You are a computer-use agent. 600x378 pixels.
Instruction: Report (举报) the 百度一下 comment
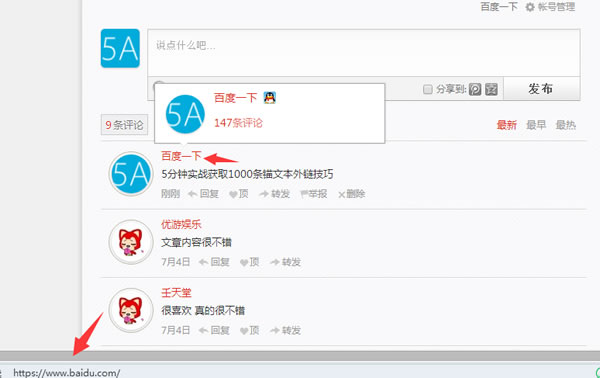[x=314, y=194]
